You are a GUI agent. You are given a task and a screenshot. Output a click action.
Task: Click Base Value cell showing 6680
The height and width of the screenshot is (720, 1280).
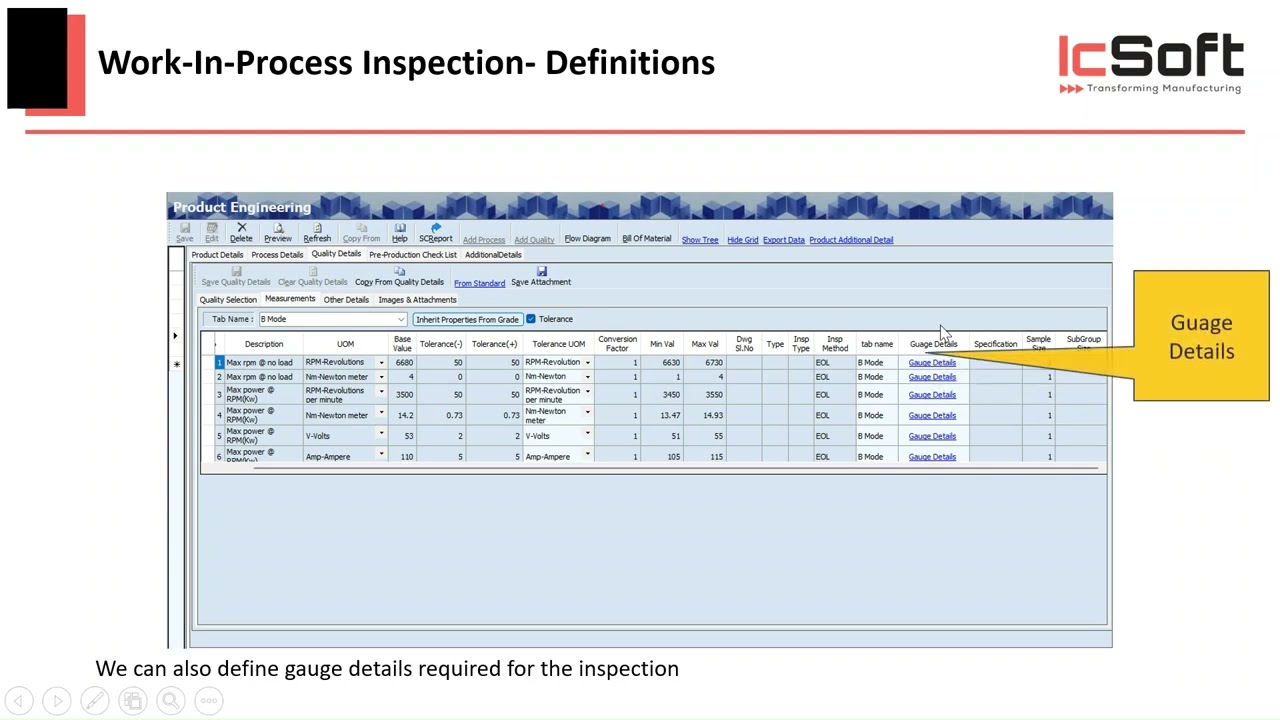coord(402,363)
